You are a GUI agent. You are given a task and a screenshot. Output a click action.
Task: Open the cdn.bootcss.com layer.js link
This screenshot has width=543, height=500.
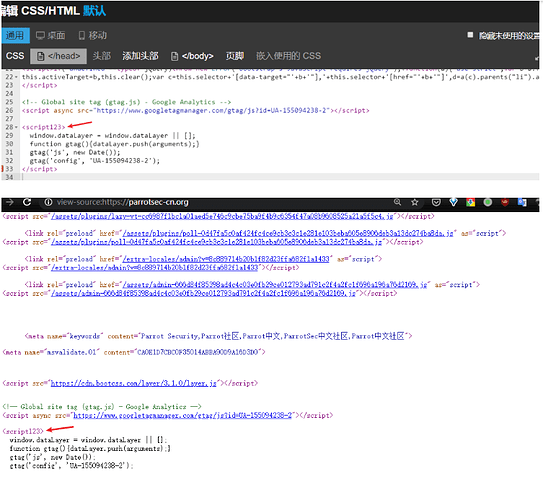pyautogui.click(x=134, y=384)
